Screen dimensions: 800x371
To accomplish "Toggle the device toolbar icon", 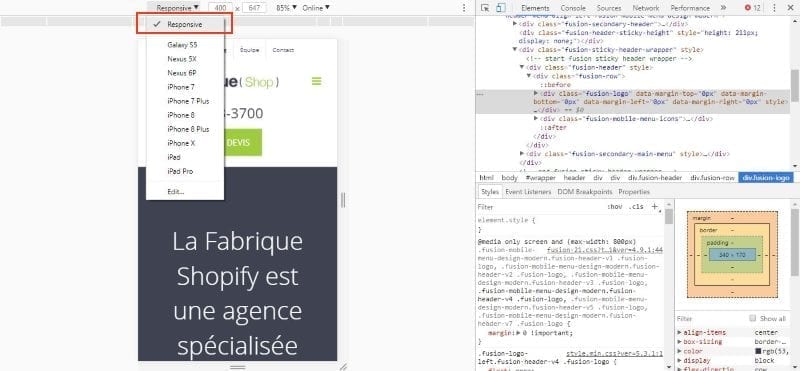I will (x=501, y=8).
